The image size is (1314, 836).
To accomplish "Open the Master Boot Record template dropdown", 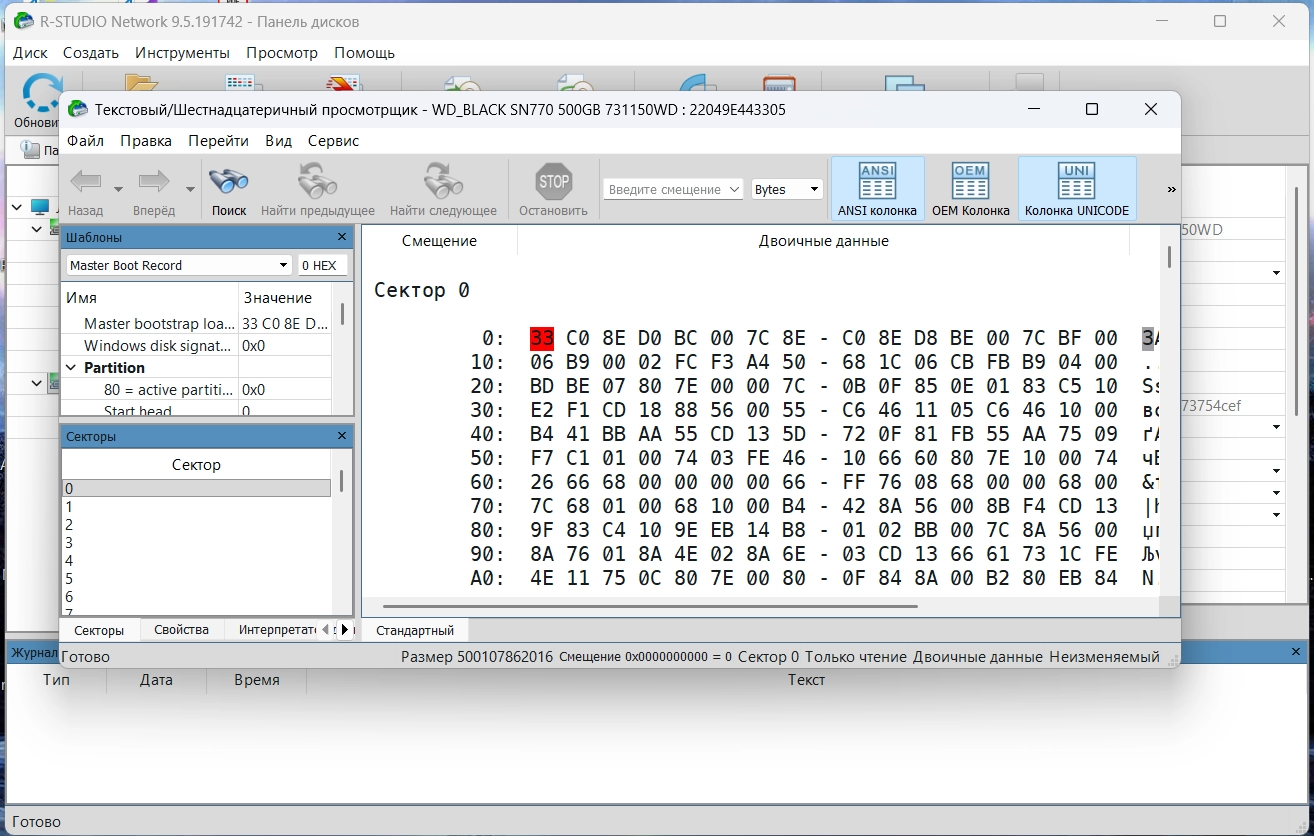I will pos(179,265).
